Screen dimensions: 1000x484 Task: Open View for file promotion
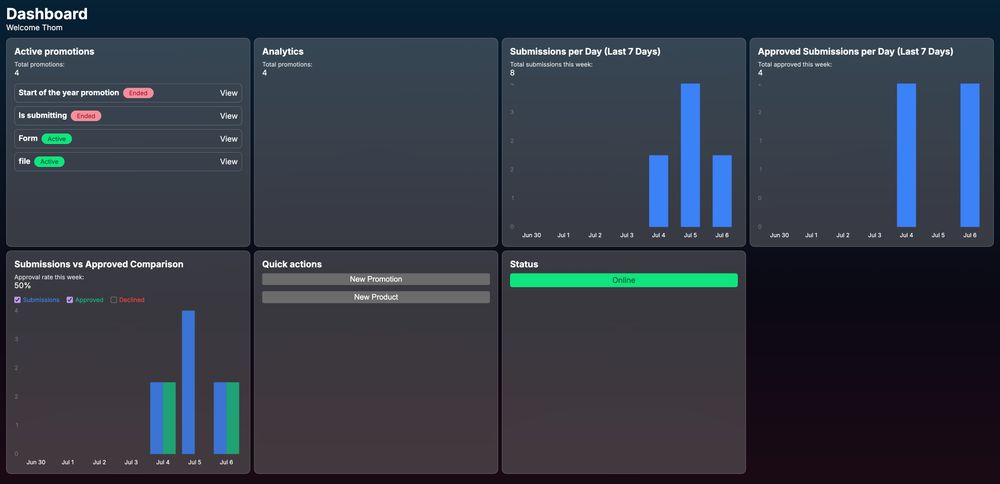(229, 162)
